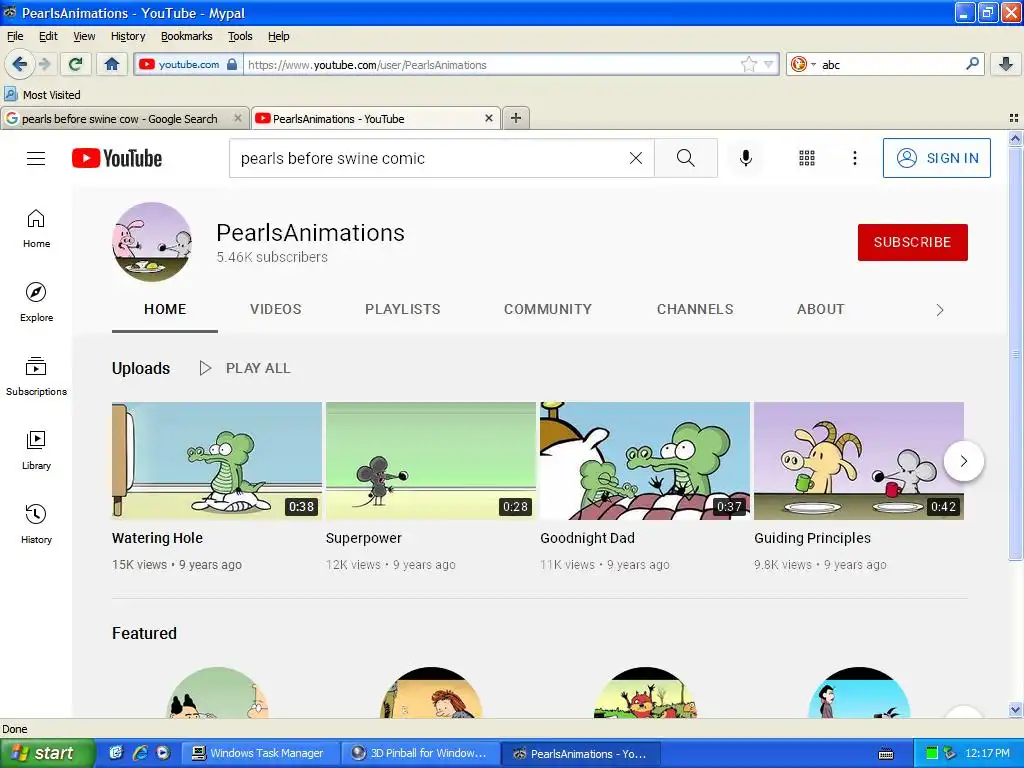
Task: Click the YouTube logo
Action: 116,158
